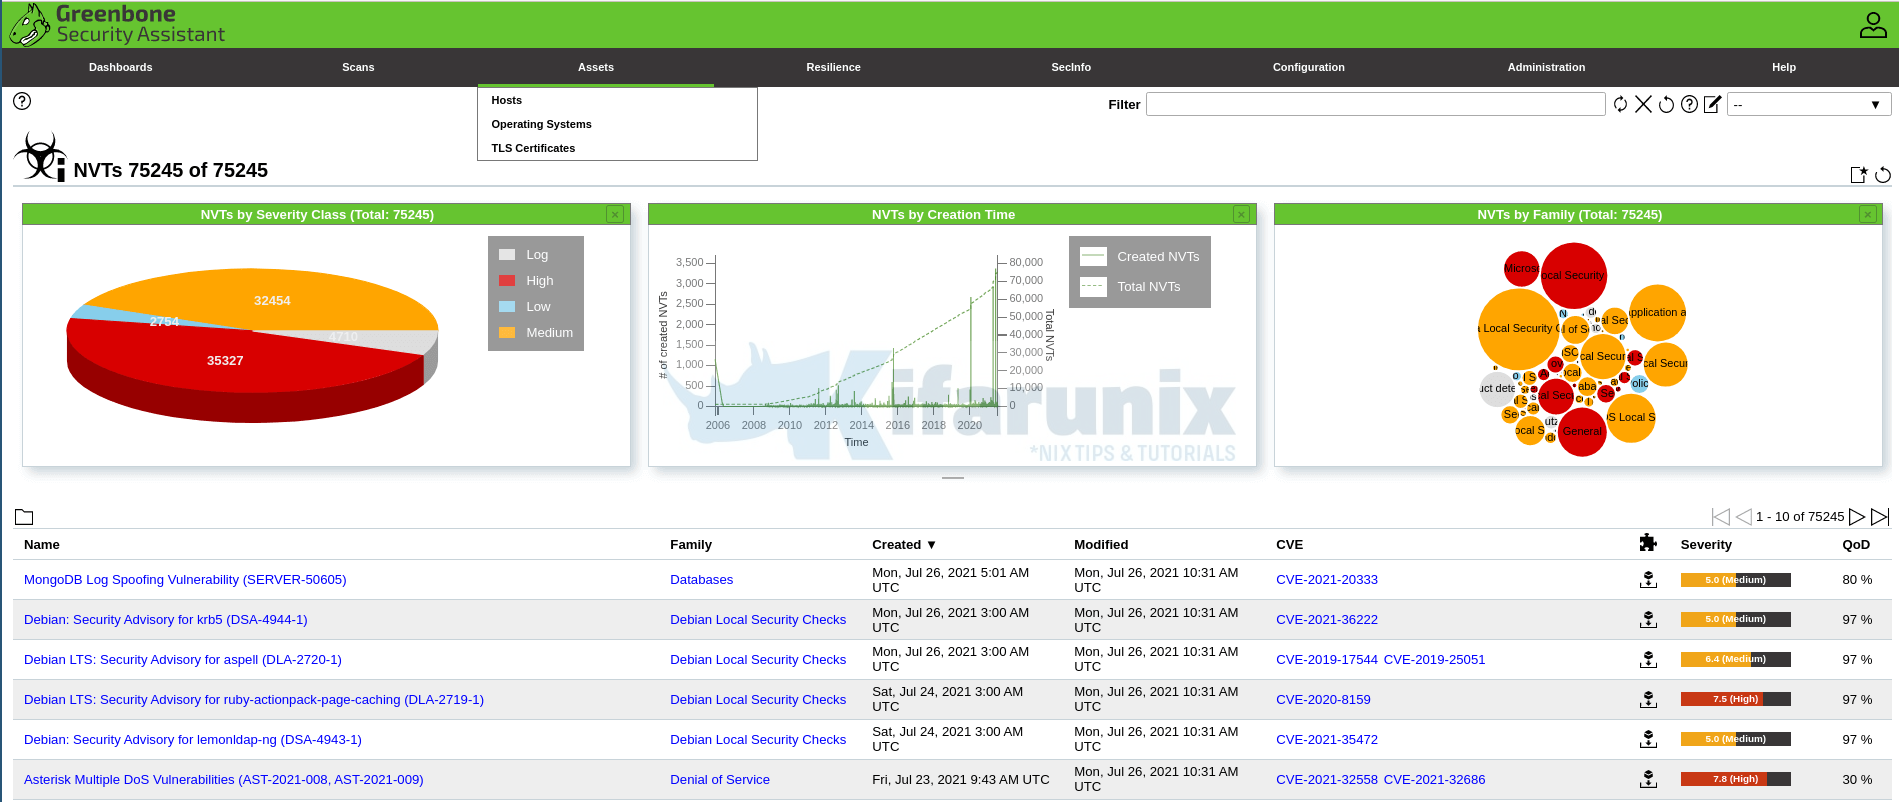Toggle Log legend item in severity chart
Screen dimensions: 1899x802
tap(523, 255)
